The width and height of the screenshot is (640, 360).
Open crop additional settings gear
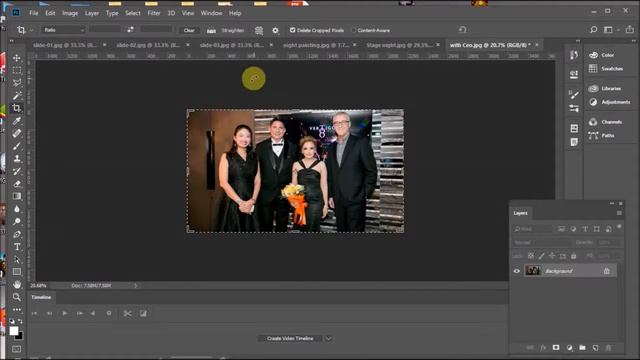(276, 30)
